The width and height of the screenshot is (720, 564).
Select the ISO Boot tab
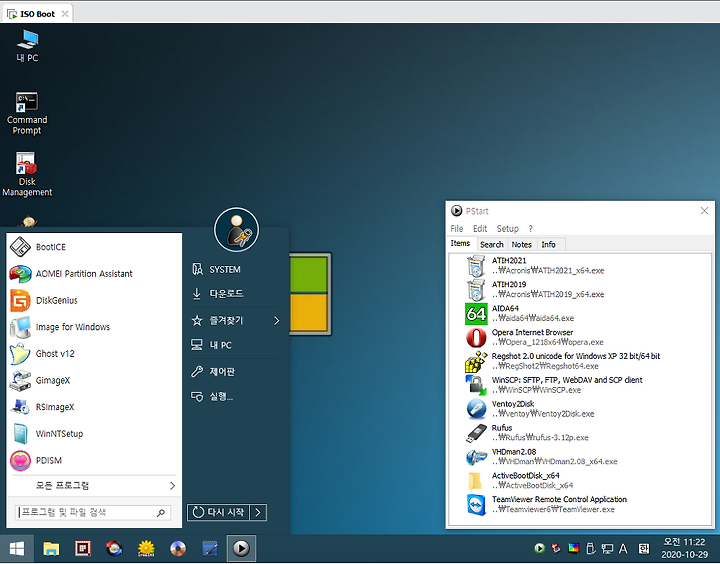click(38, 14)
